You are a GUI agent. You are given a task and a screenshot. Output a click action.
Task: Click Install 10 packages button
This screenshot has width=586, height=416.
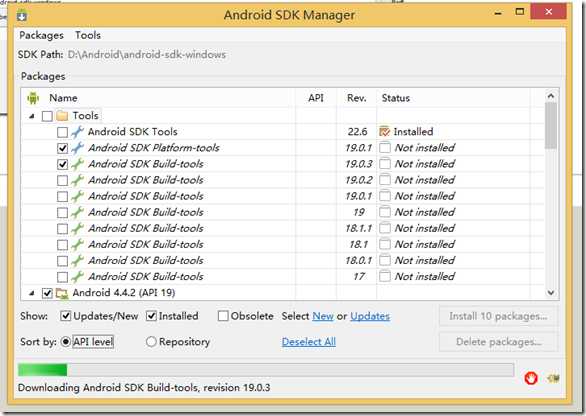[498, 316]
